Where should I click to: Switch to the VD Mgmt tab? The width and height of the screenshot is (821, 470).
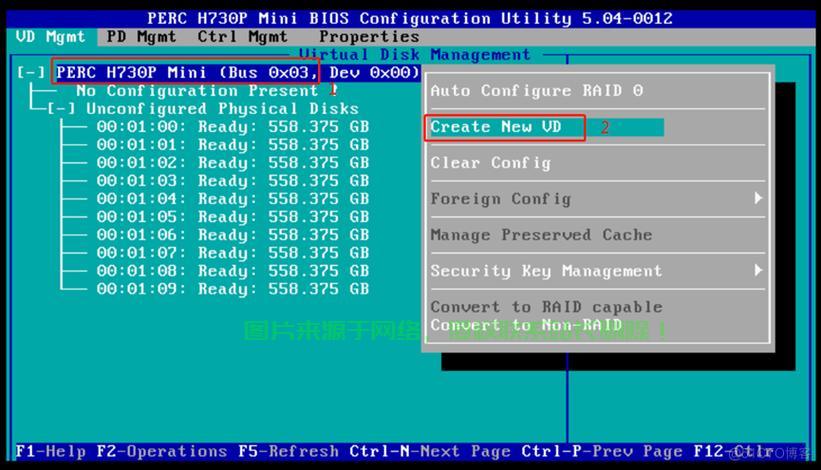pos(50,37)
